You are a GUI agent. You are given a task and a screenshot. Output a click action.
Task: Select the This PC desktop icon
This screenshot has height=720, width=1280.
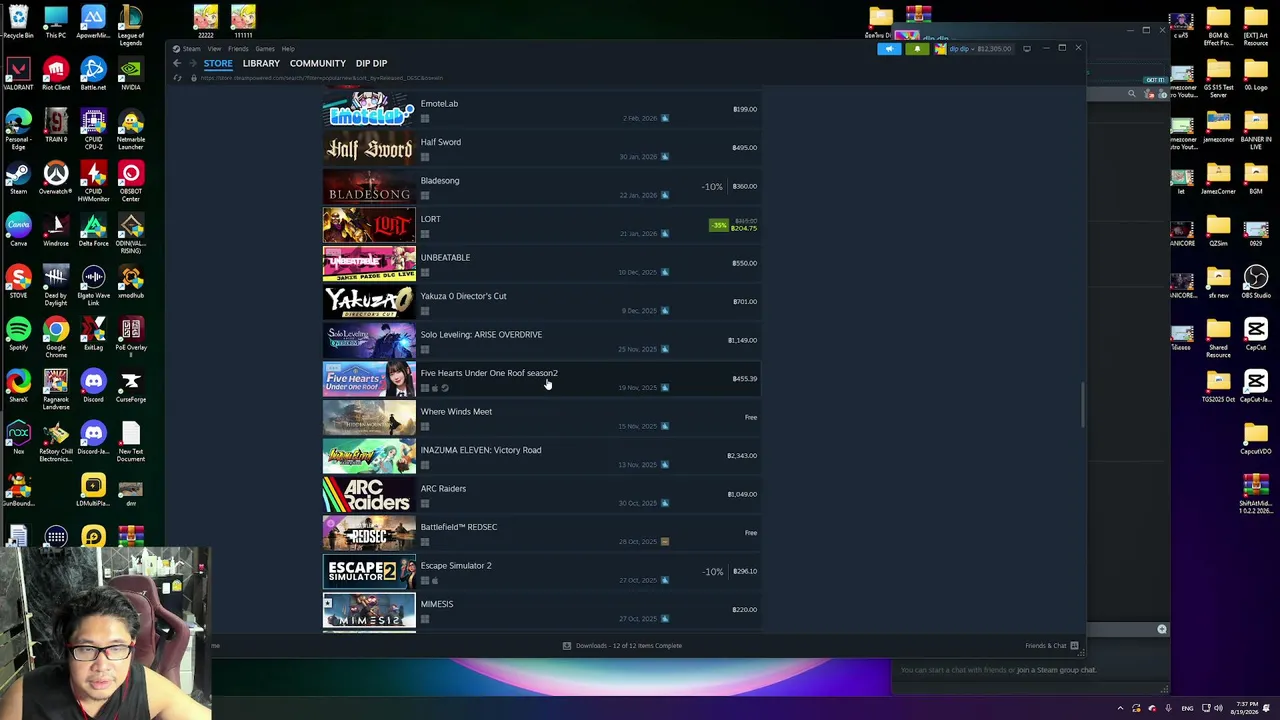pos(56,23)
